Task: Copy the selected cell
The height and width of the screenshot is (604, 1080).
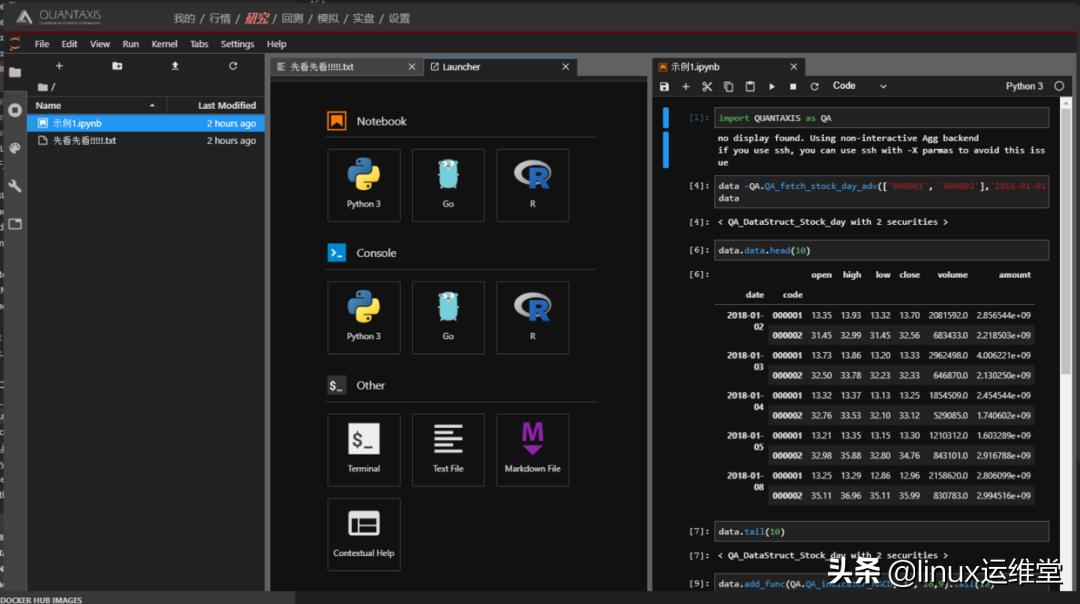Action: click(728, 86)
